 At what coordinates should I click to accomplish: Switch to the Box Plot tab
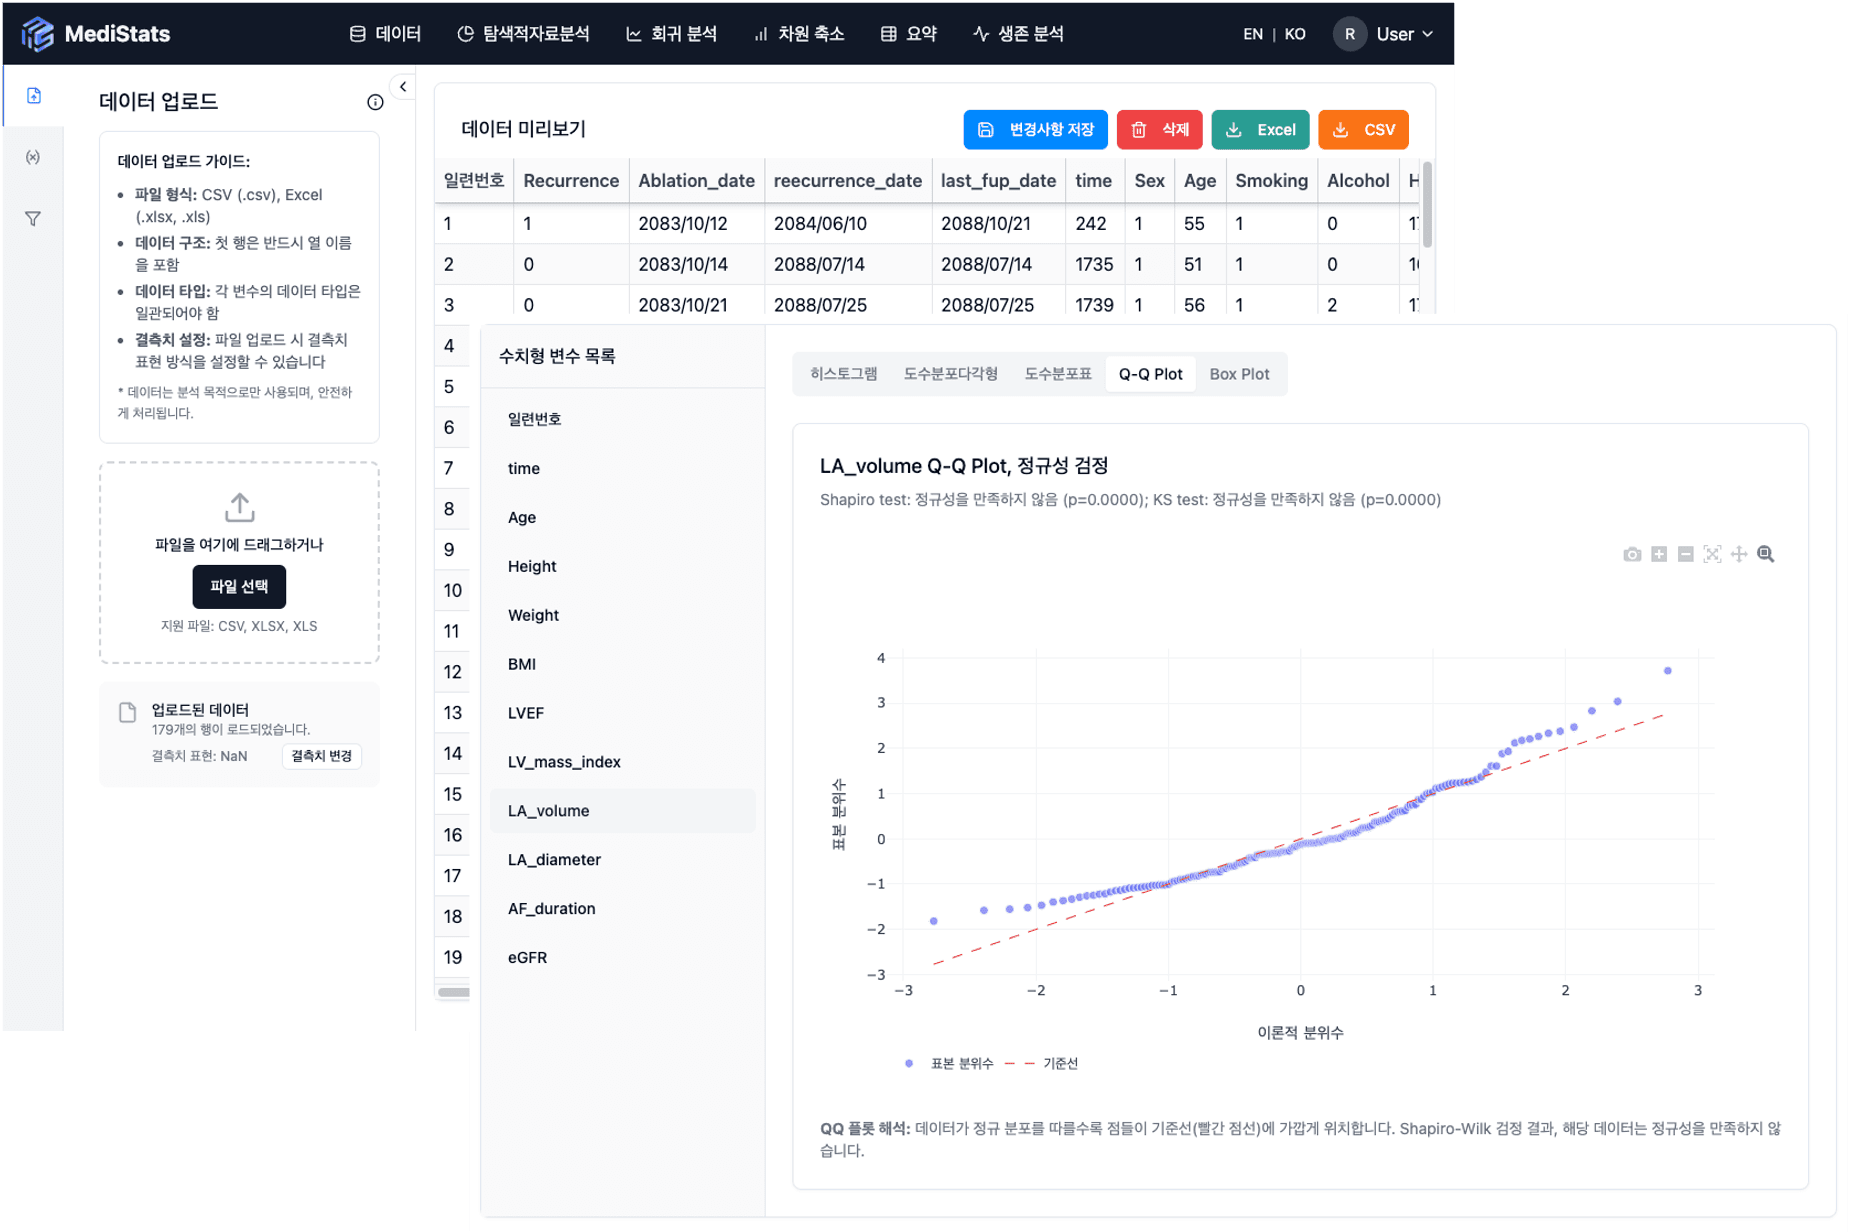(x=1239, y=374)
